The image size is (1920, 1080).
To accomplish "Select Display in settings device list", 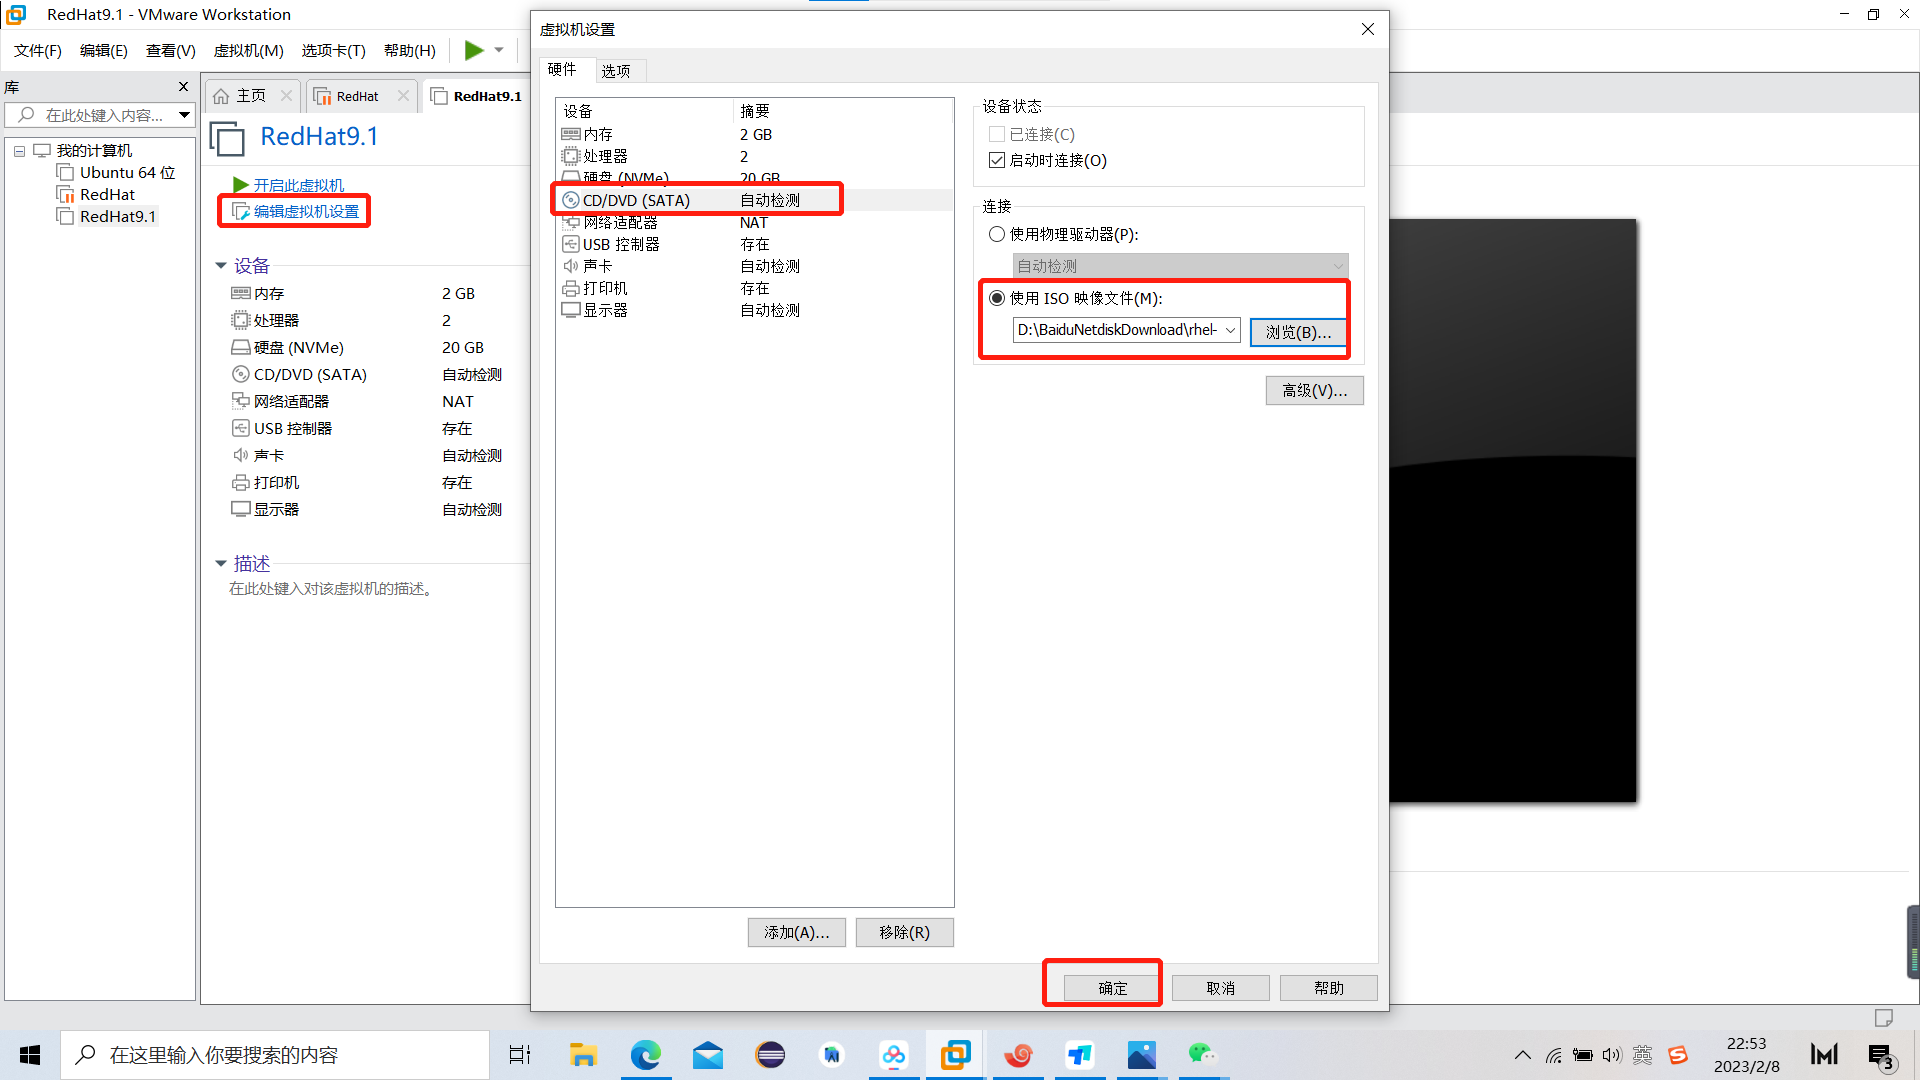I will (754, 310).
